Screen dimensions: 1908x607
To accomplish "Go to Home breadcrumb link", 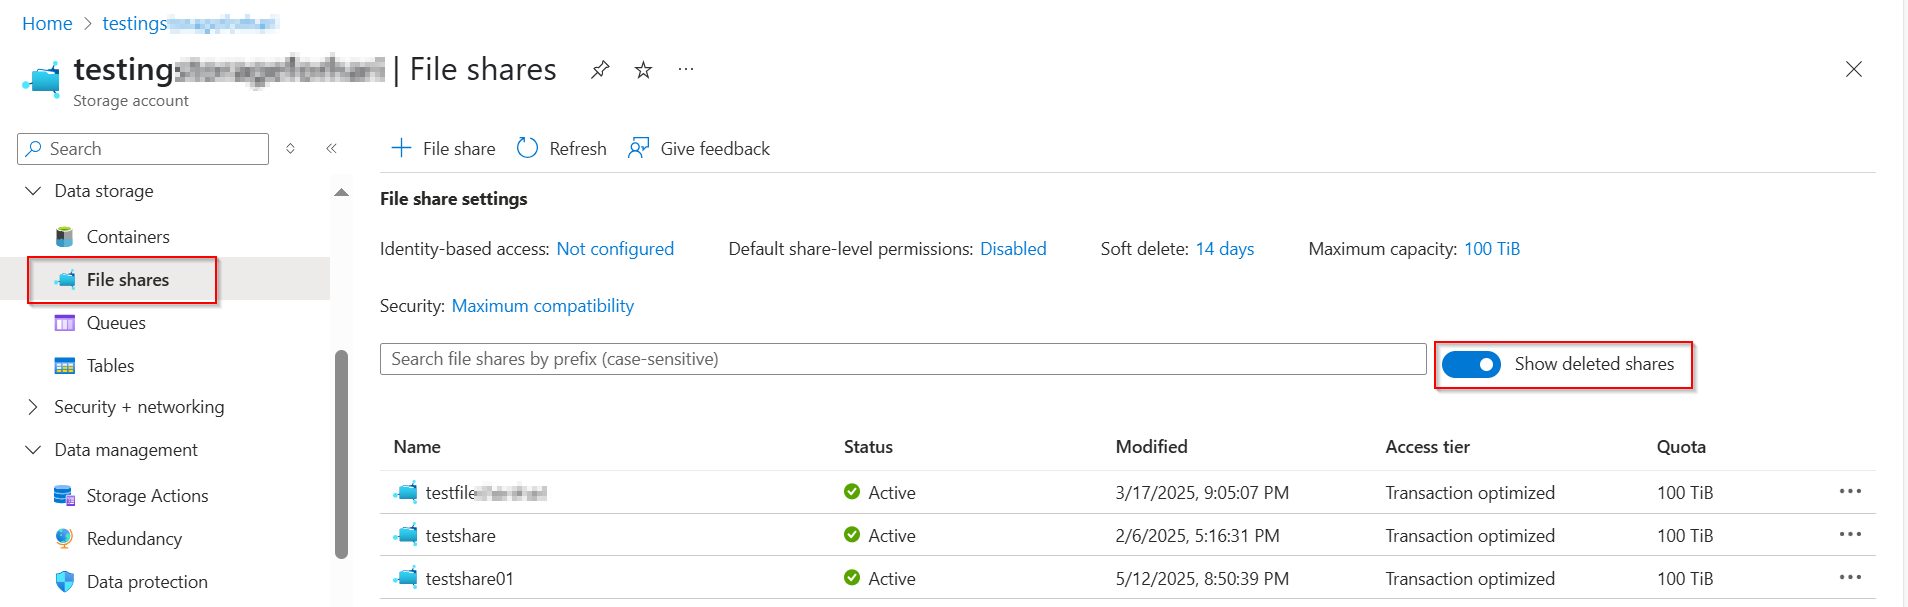I will [x=47, y=23].
